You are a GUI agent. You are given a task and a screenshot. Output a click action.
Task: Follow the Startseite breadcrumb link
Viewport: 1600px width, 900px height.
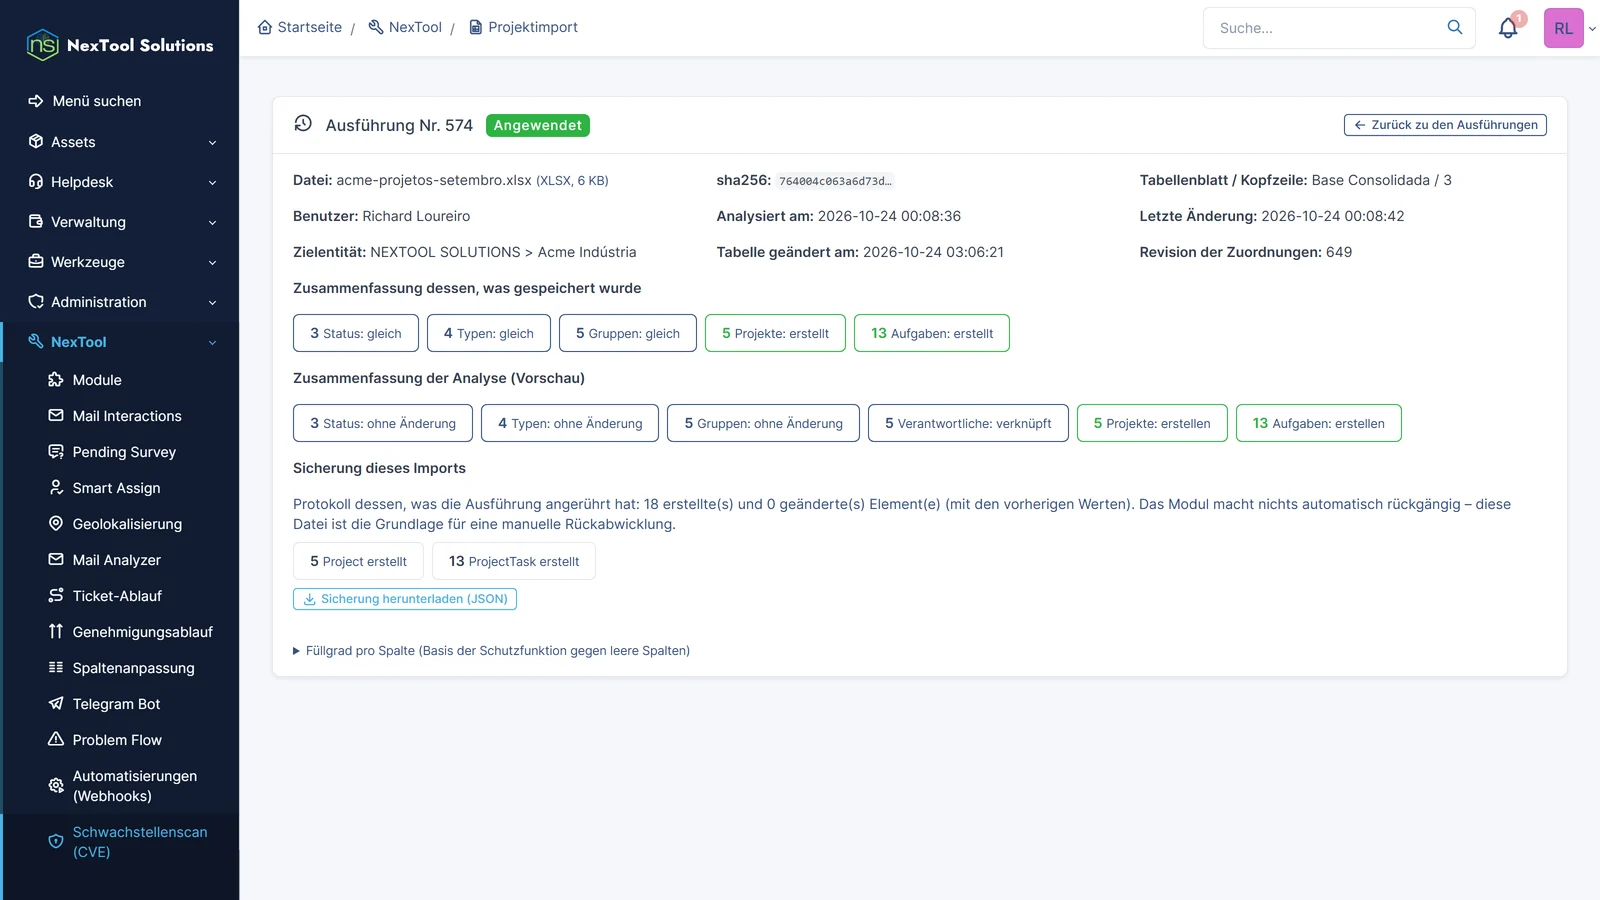tap(300, 27)
